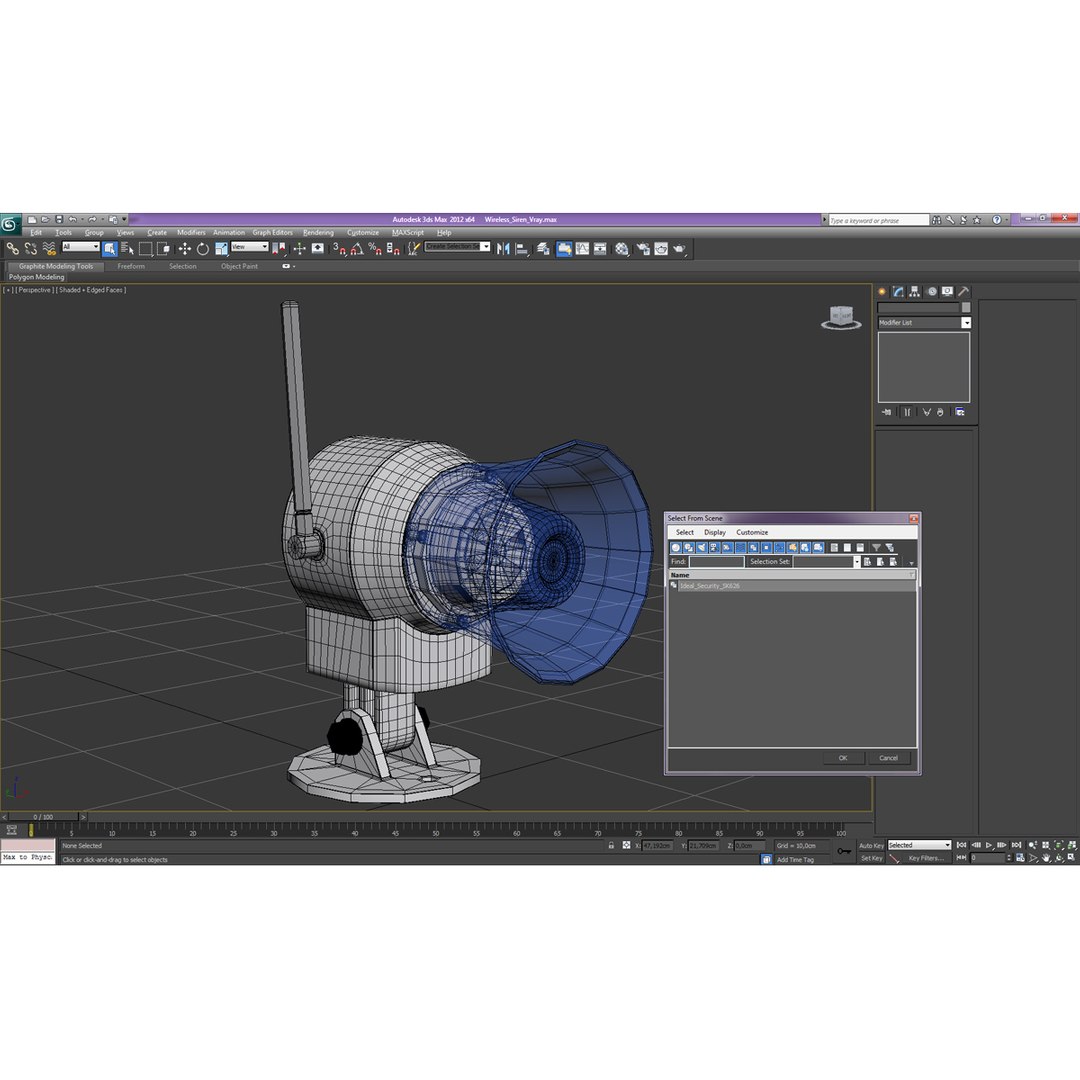
Task: Open Key Filters settings
Action: pyautogui.click(x=926, y=858)
